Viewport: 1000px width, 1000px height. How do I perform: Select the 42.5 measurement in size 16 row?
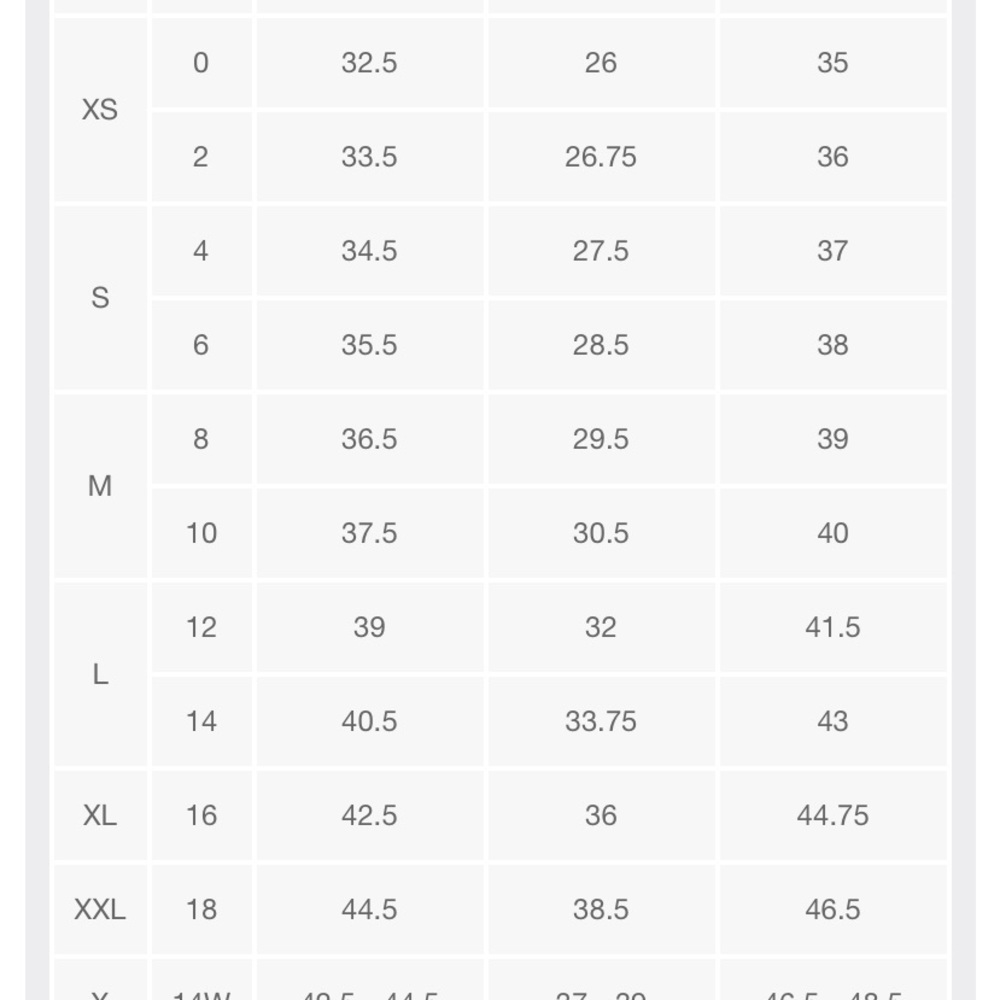[369, 815]
